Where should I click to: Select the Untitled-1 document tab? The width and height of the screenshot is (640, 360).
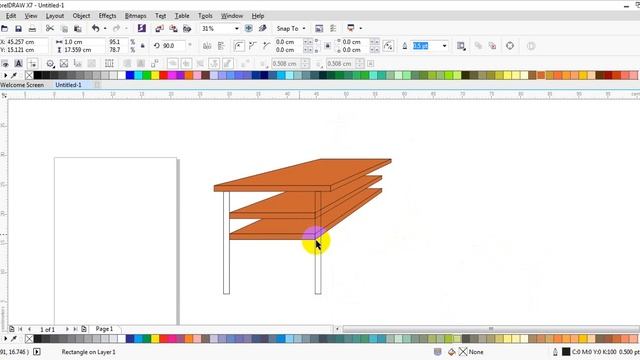coord(69,85)
